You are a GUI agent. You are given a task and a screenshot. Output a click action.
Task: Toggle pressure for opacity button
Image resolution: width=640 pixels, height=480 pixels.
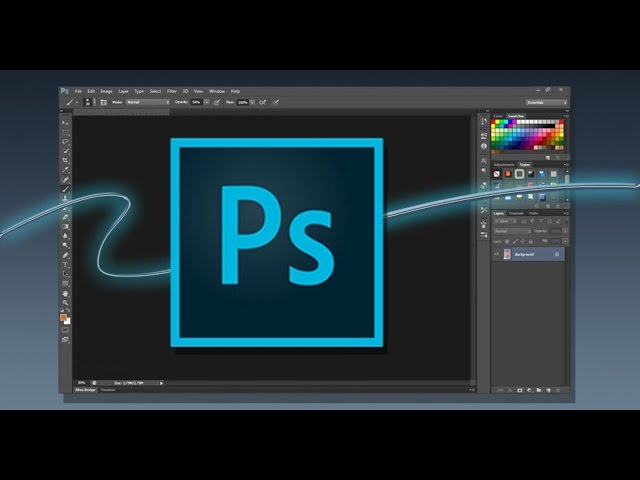pos(217,102)
